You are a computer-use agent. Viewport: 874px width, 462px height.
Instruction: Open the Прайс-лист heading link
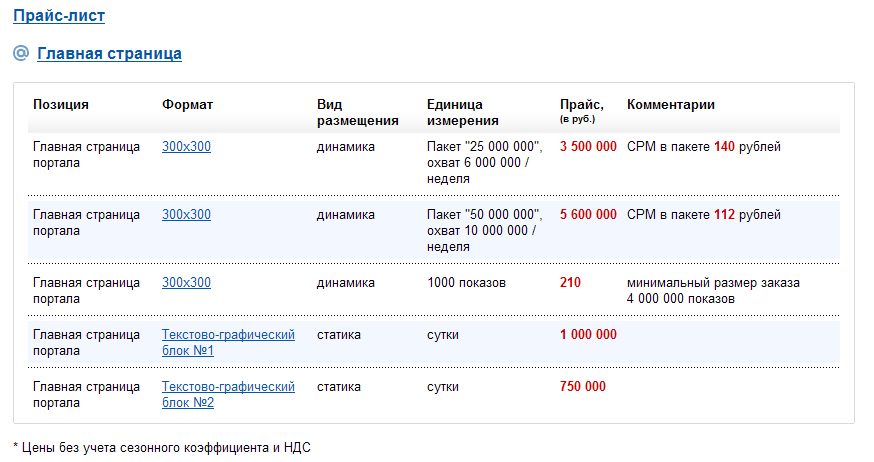(x=59, y=15)
